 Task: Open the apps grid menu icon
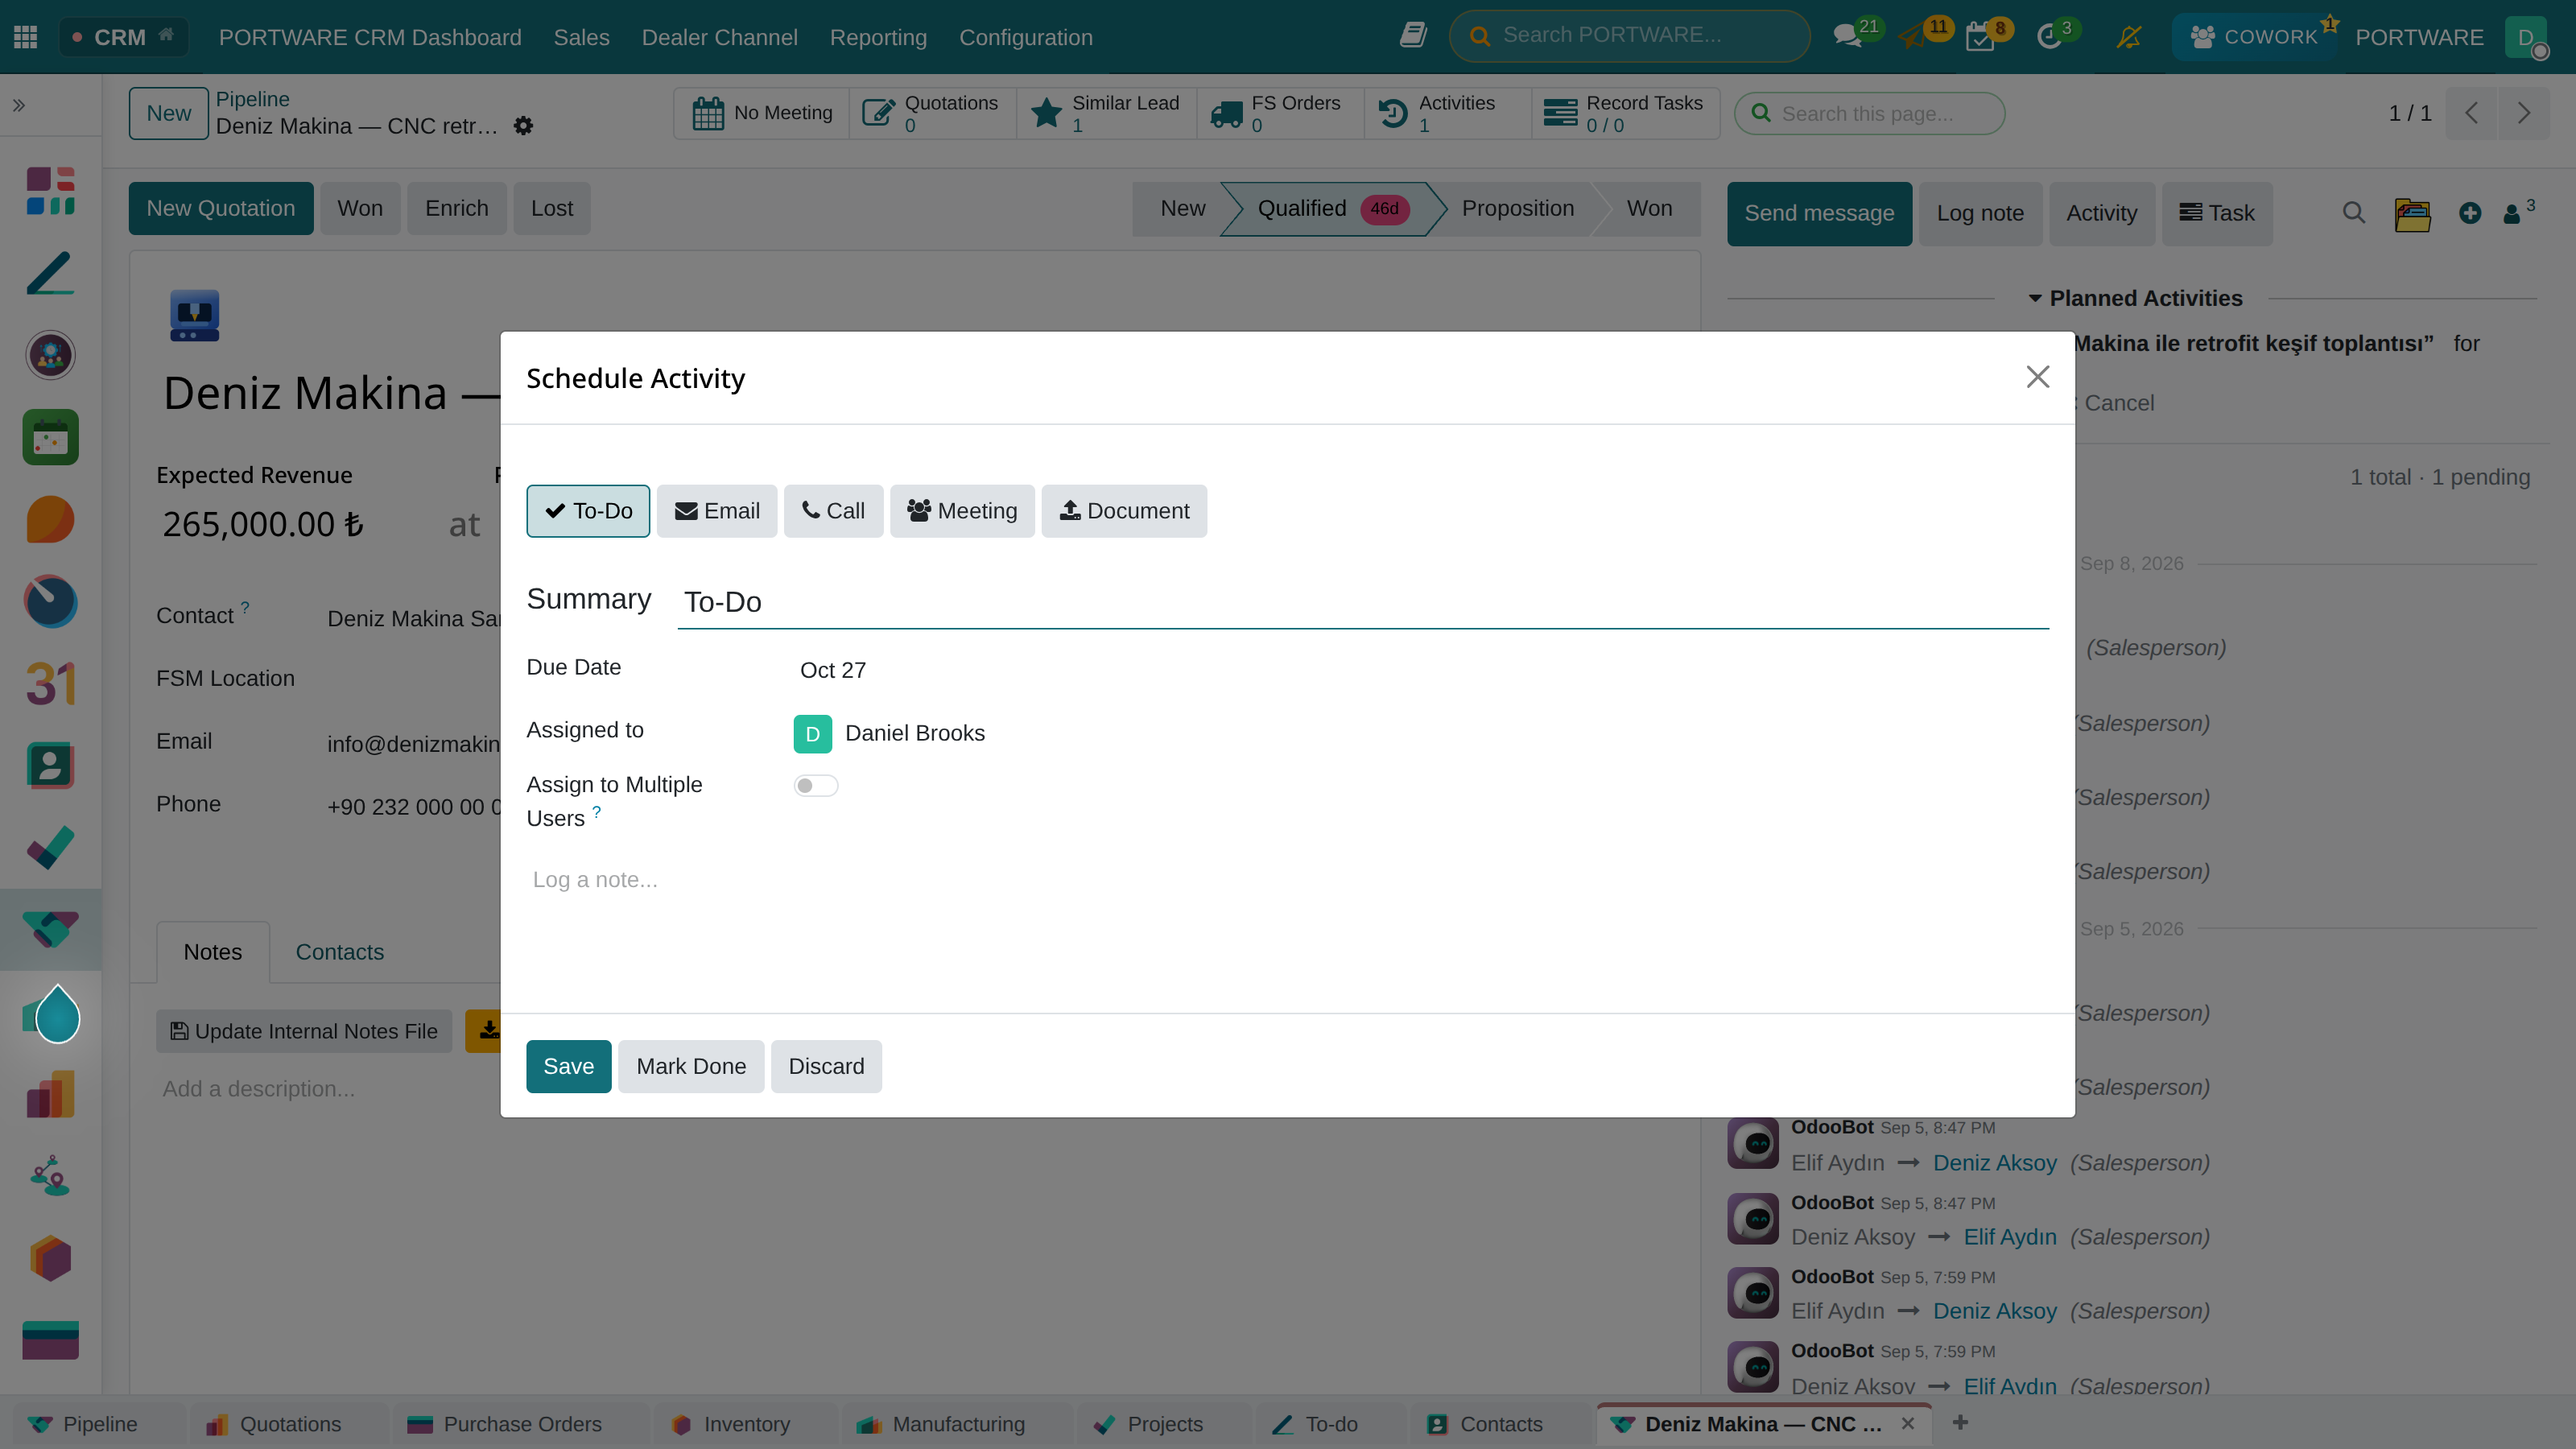pyautogui.click(x=26, y=37)
